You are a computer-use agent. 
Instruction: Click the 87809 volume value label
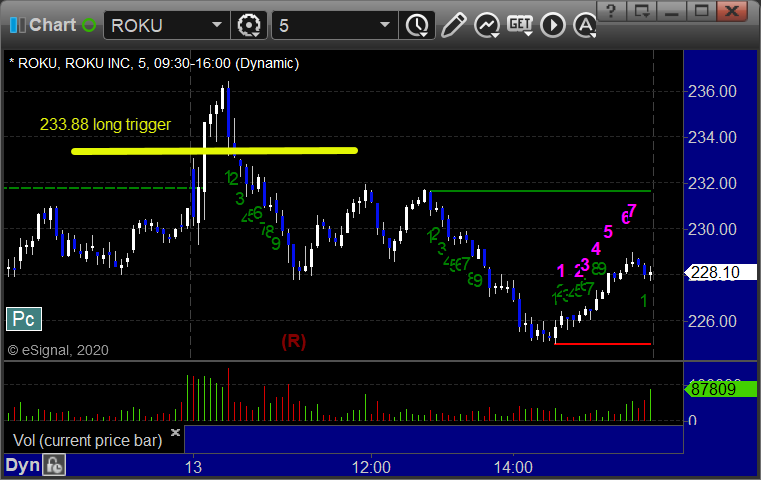(720, 389)
